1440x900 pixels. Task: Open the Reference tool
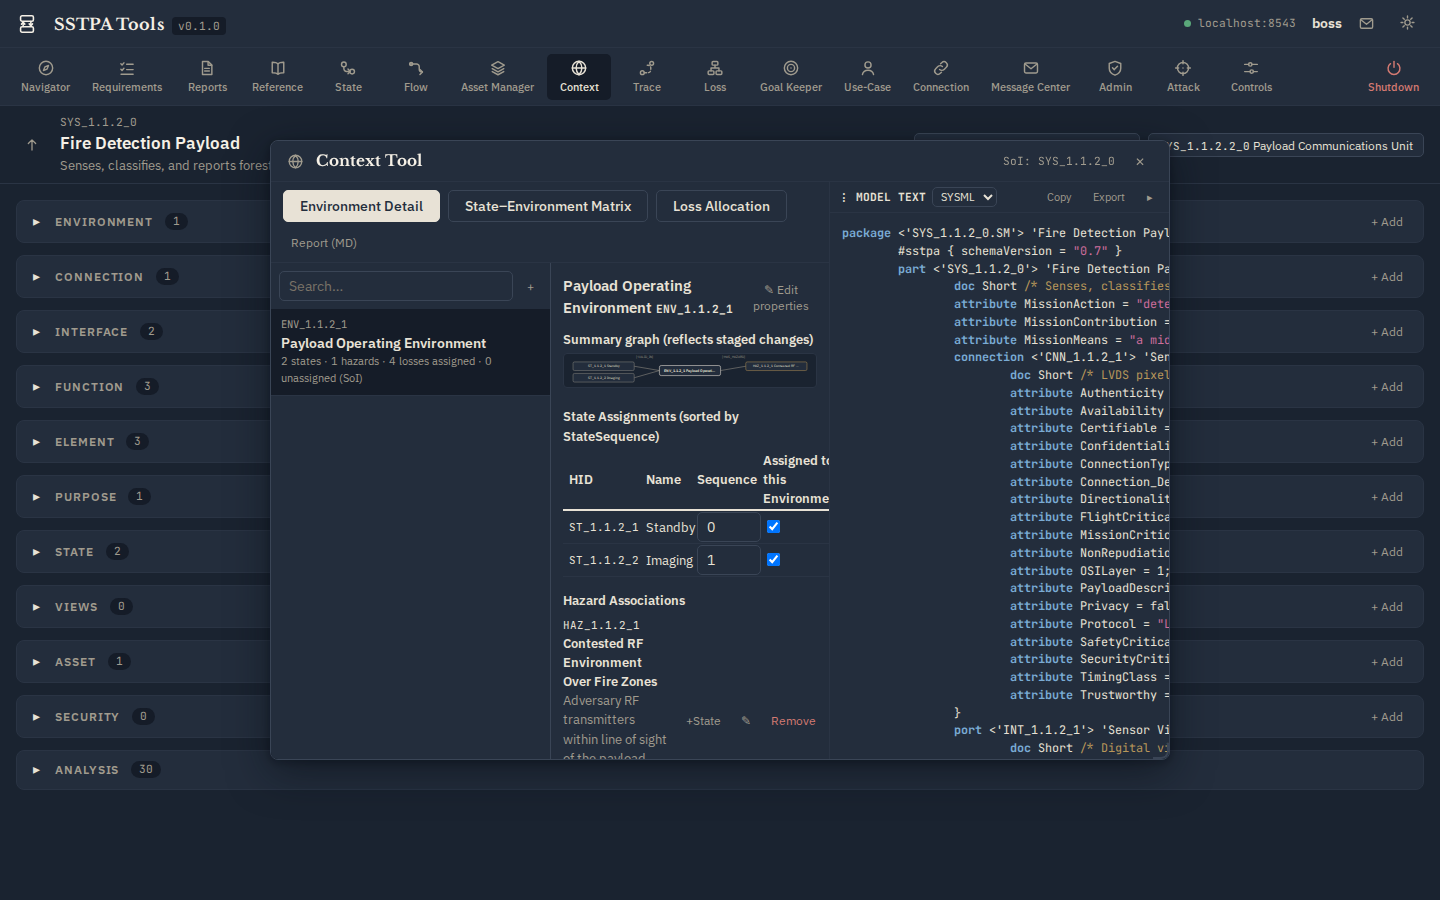(x=277, y=77)
